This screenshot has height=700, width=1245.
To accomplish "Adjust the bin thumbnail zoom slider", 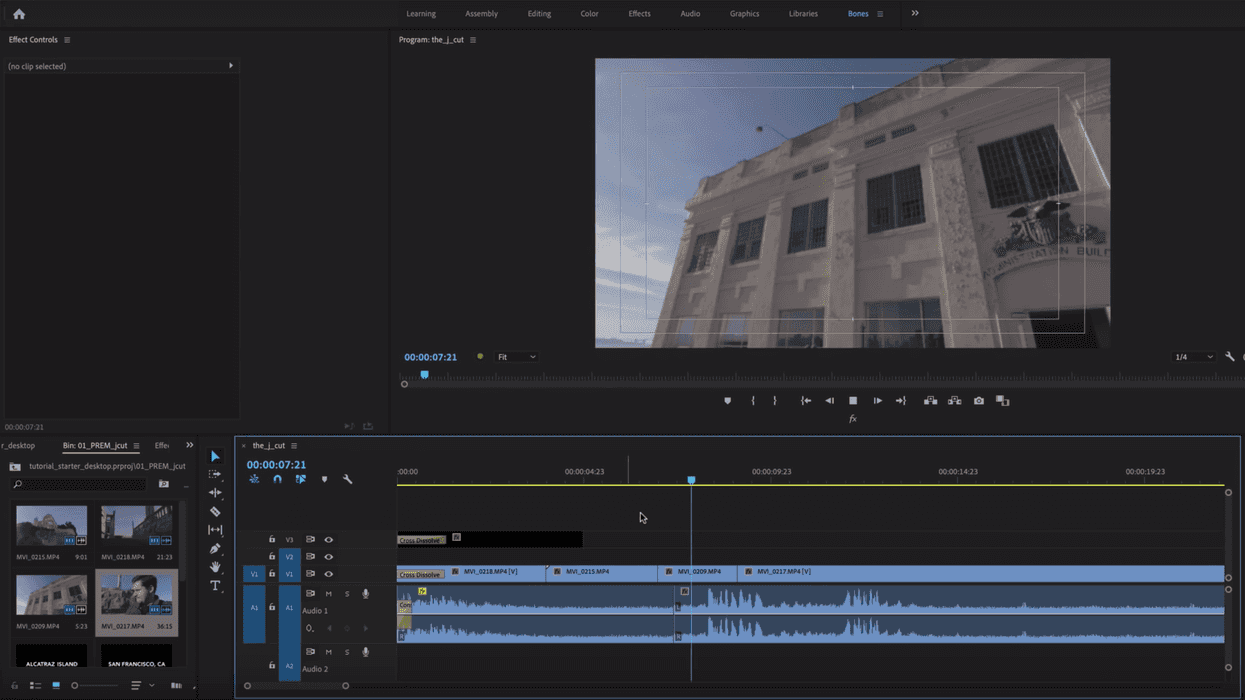I will [75, 686].
